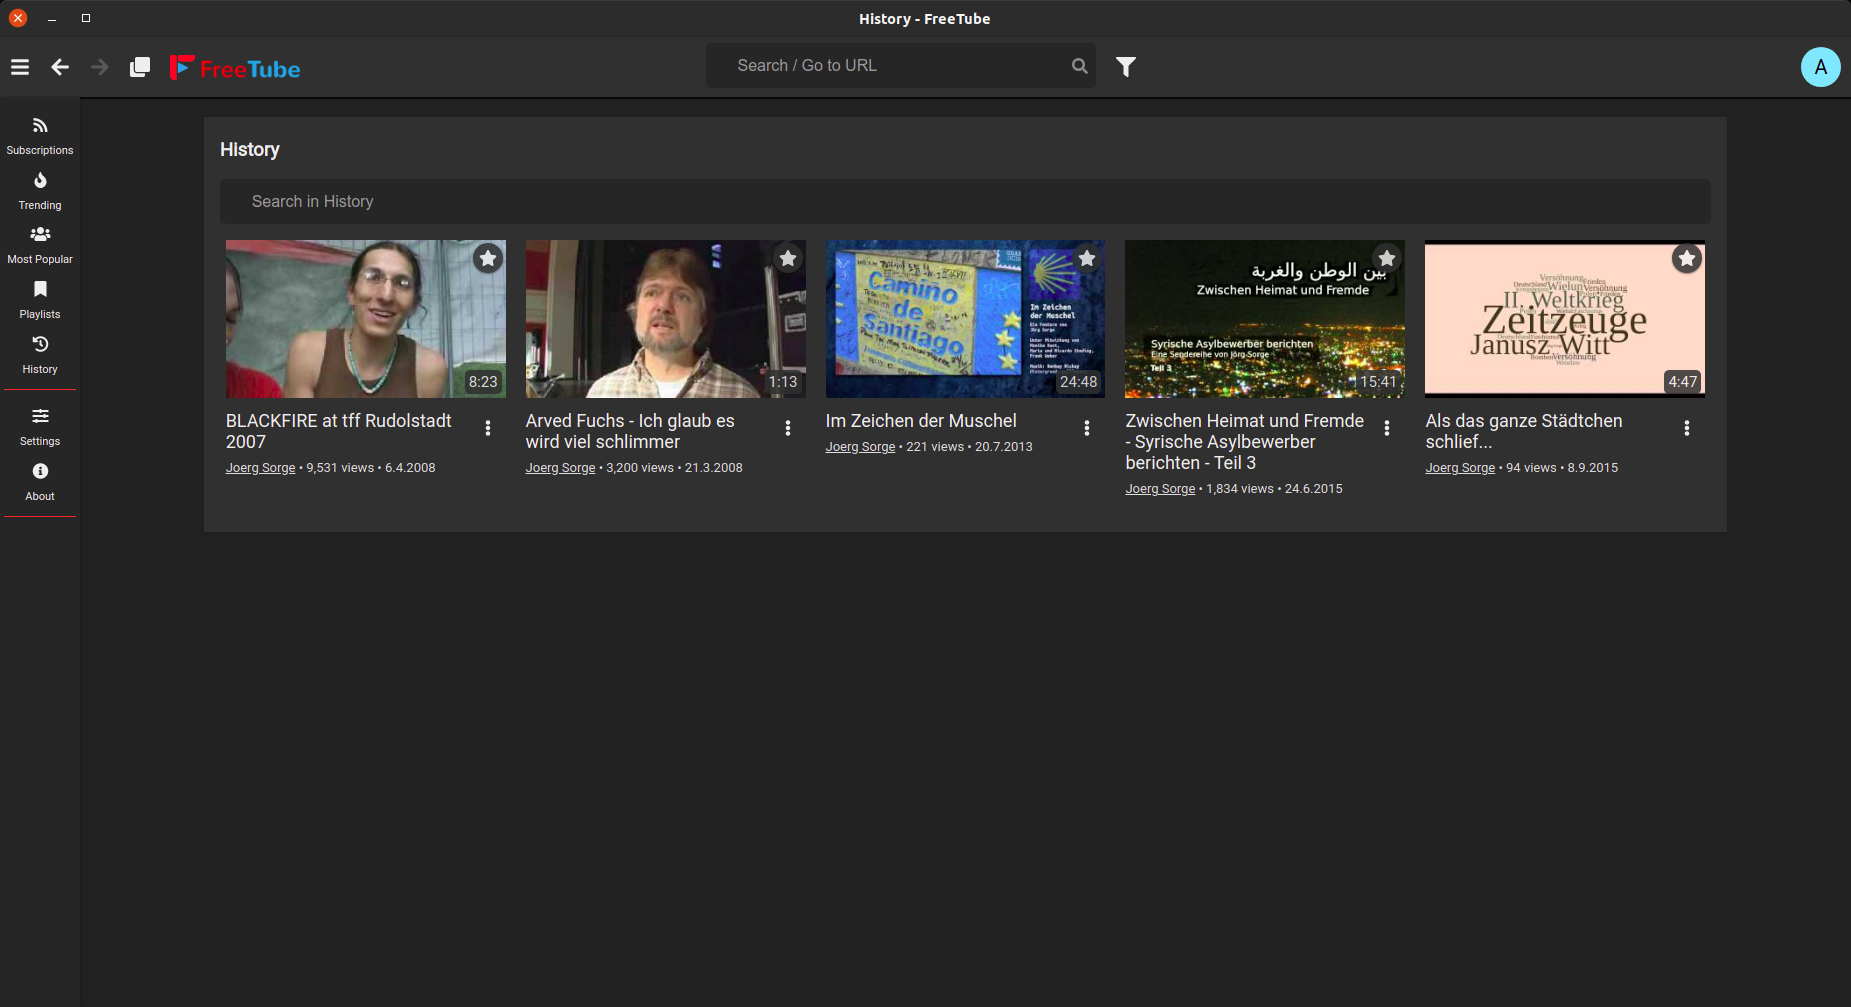The image size is (1851, 1007).
Task: Open the profile avatar menu
Action: (1821, 67)
